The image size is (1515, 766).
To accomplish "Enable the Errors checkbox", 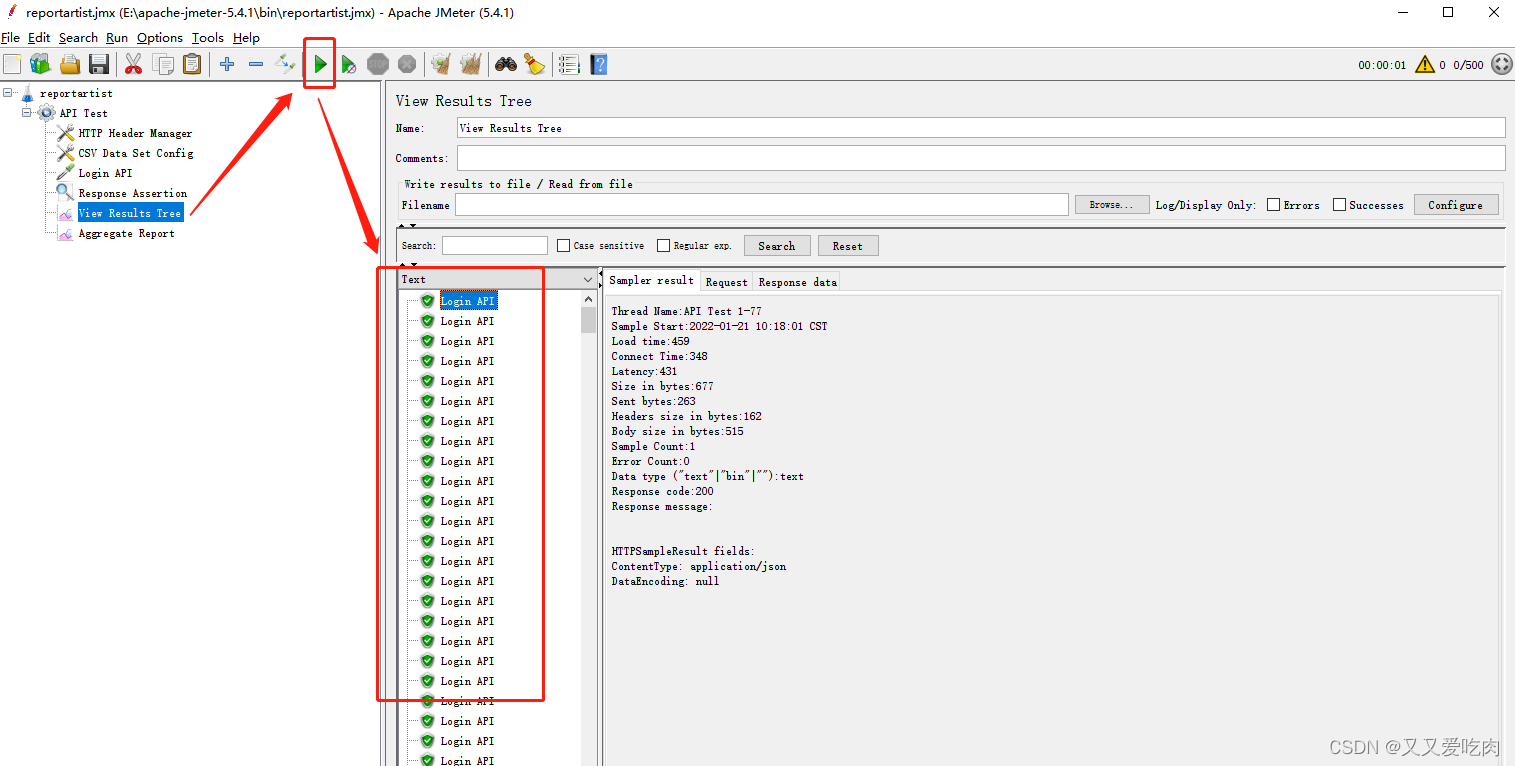I will (1273, 205).
